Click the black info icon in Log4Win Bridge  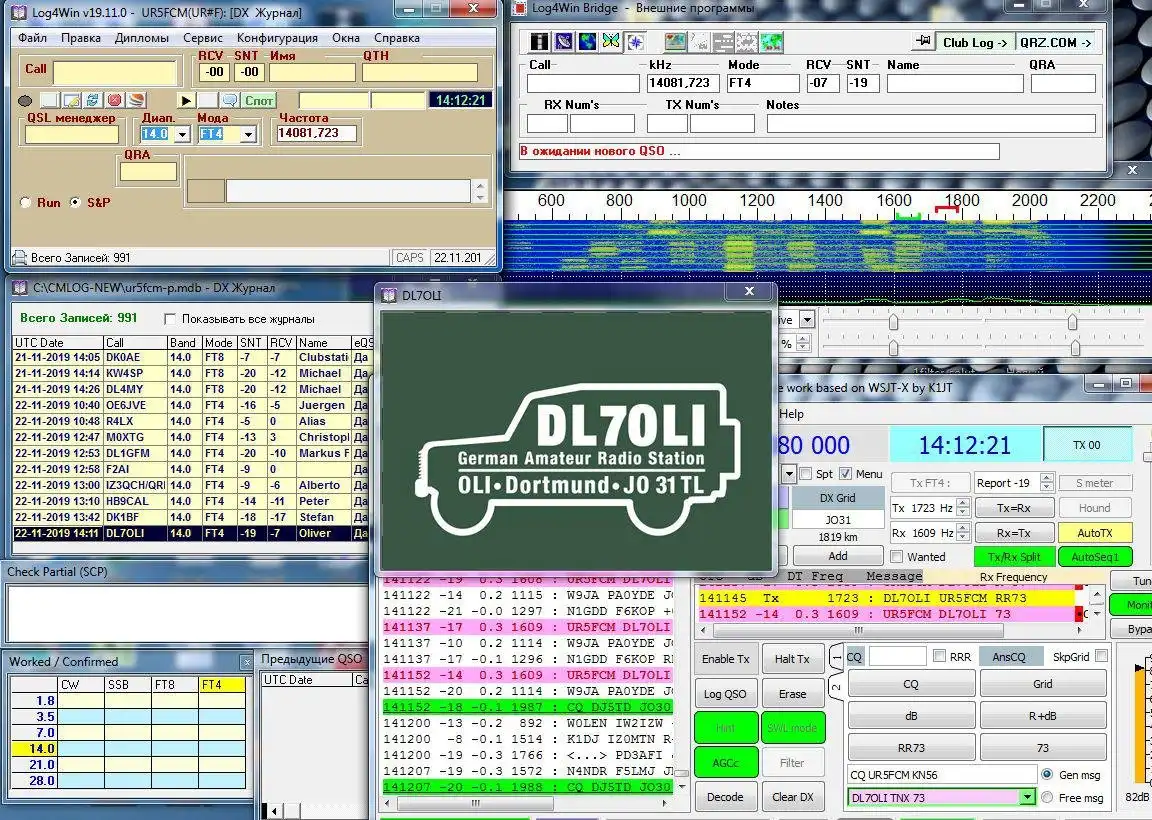(x=540, y=42)
